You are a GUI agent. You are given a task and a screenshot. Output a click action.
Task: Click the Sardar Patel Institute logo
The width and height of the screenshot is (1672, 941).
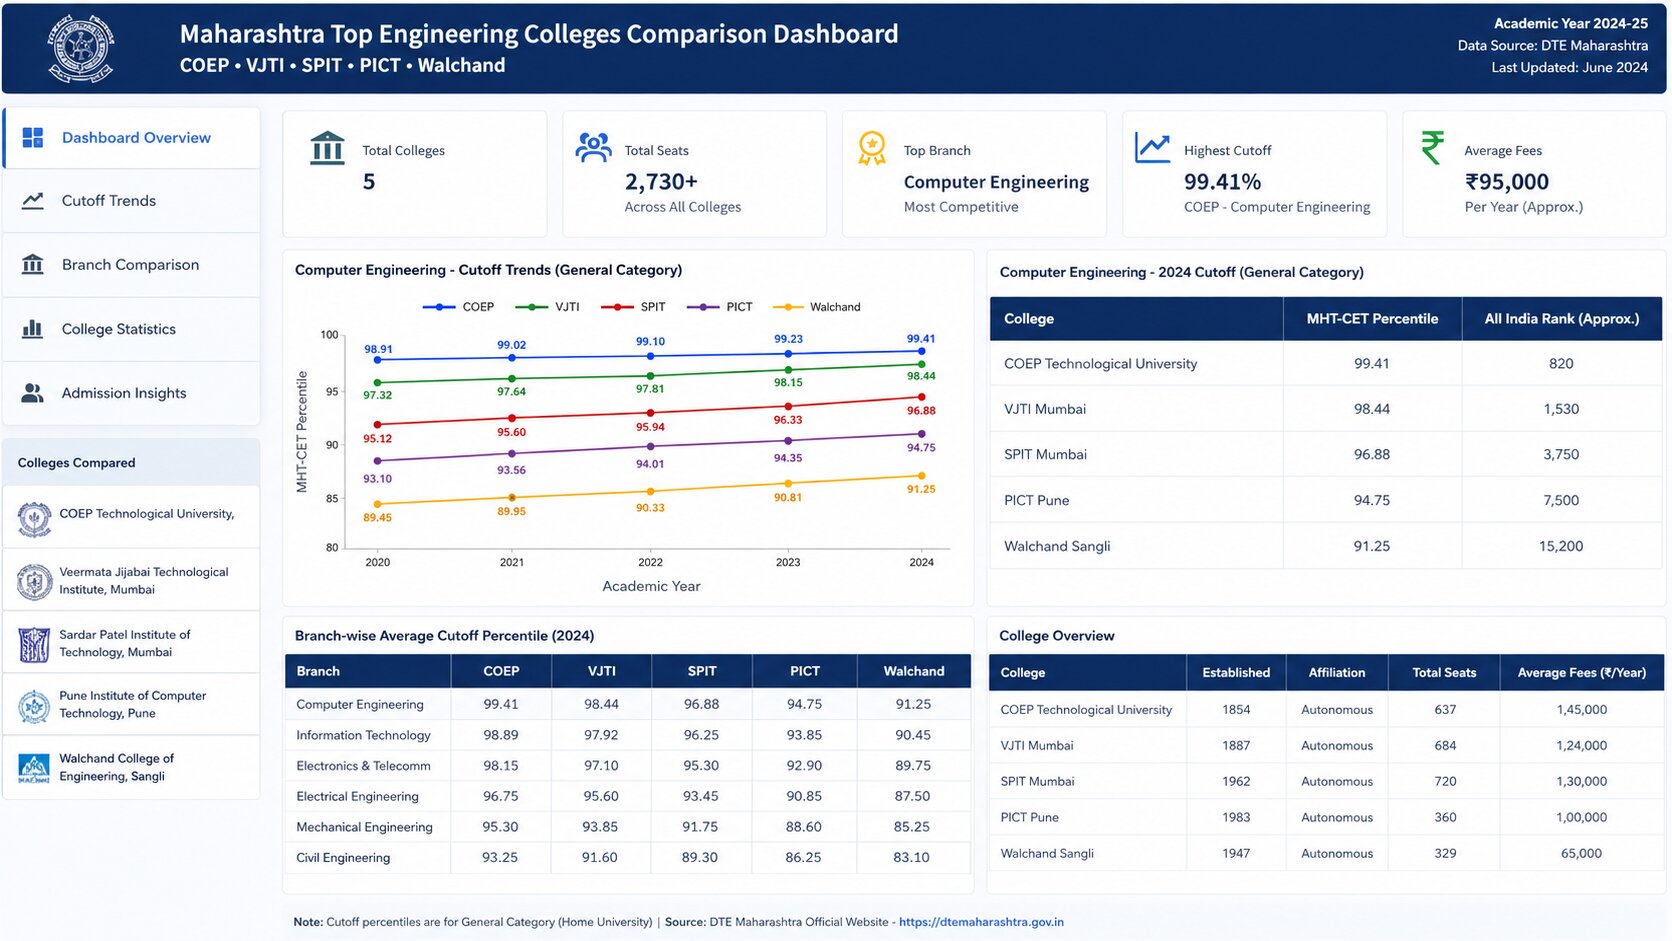pos(35,645)
